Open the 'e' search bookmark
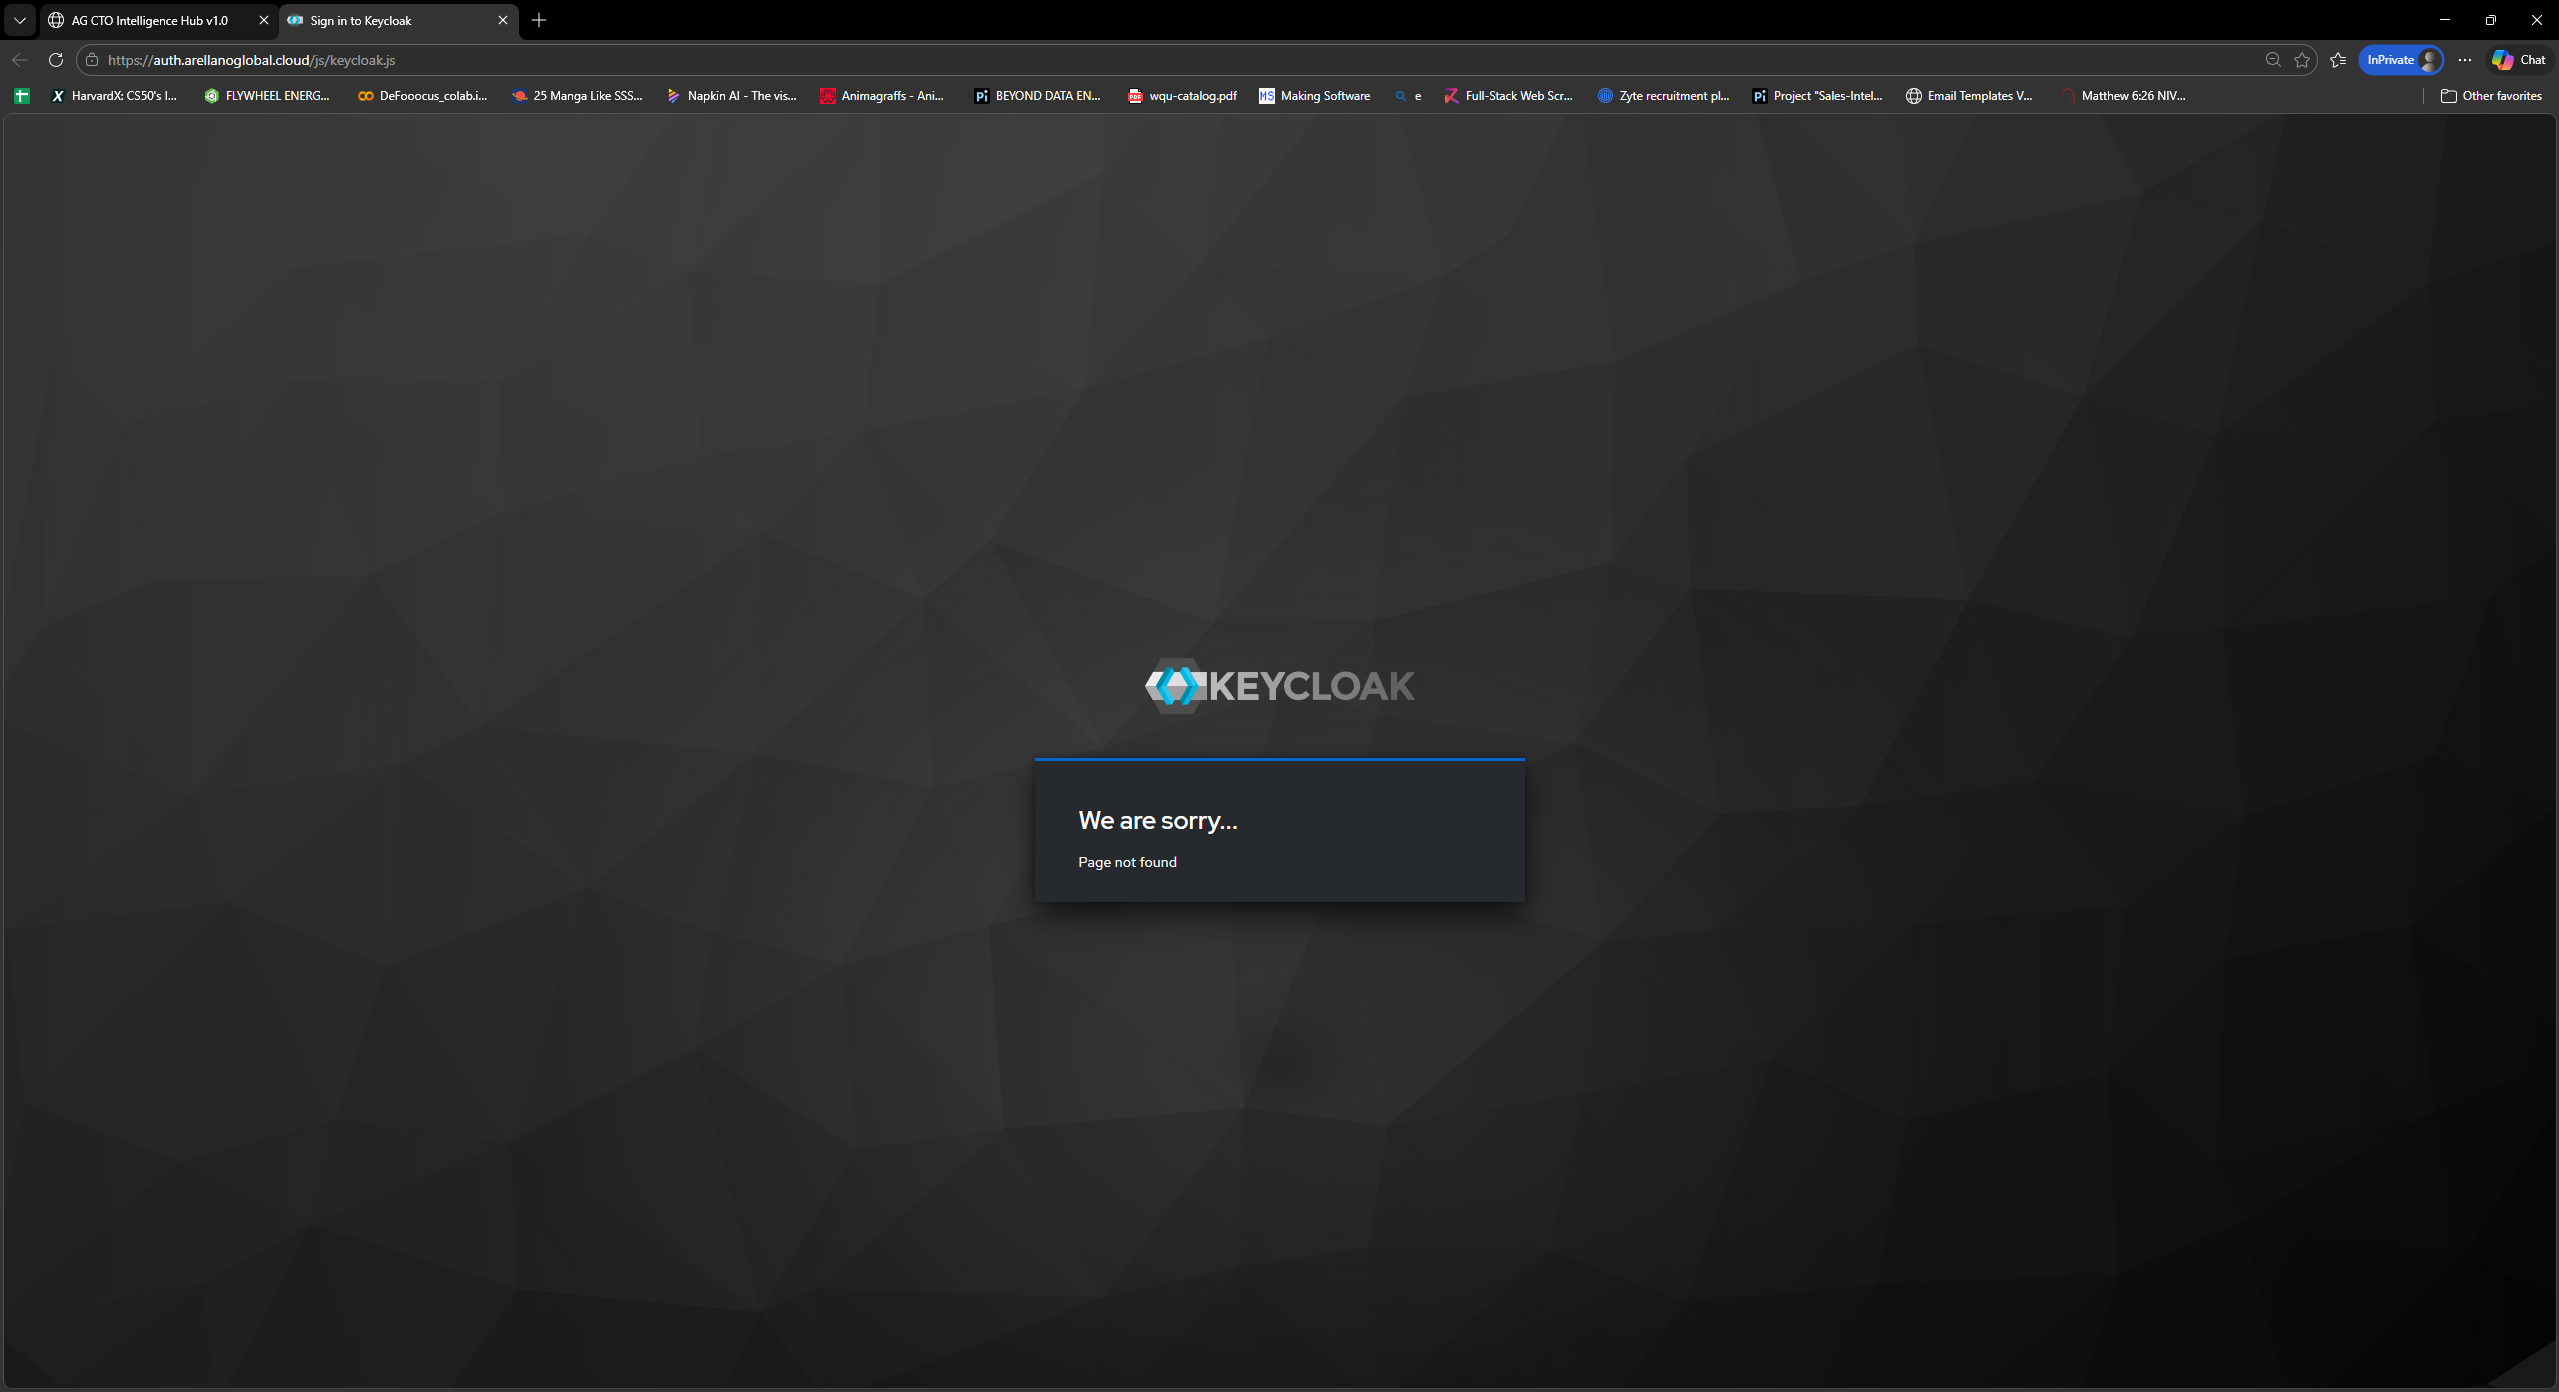Viewport: 2559px width, 1392px height. [1408, 96]
